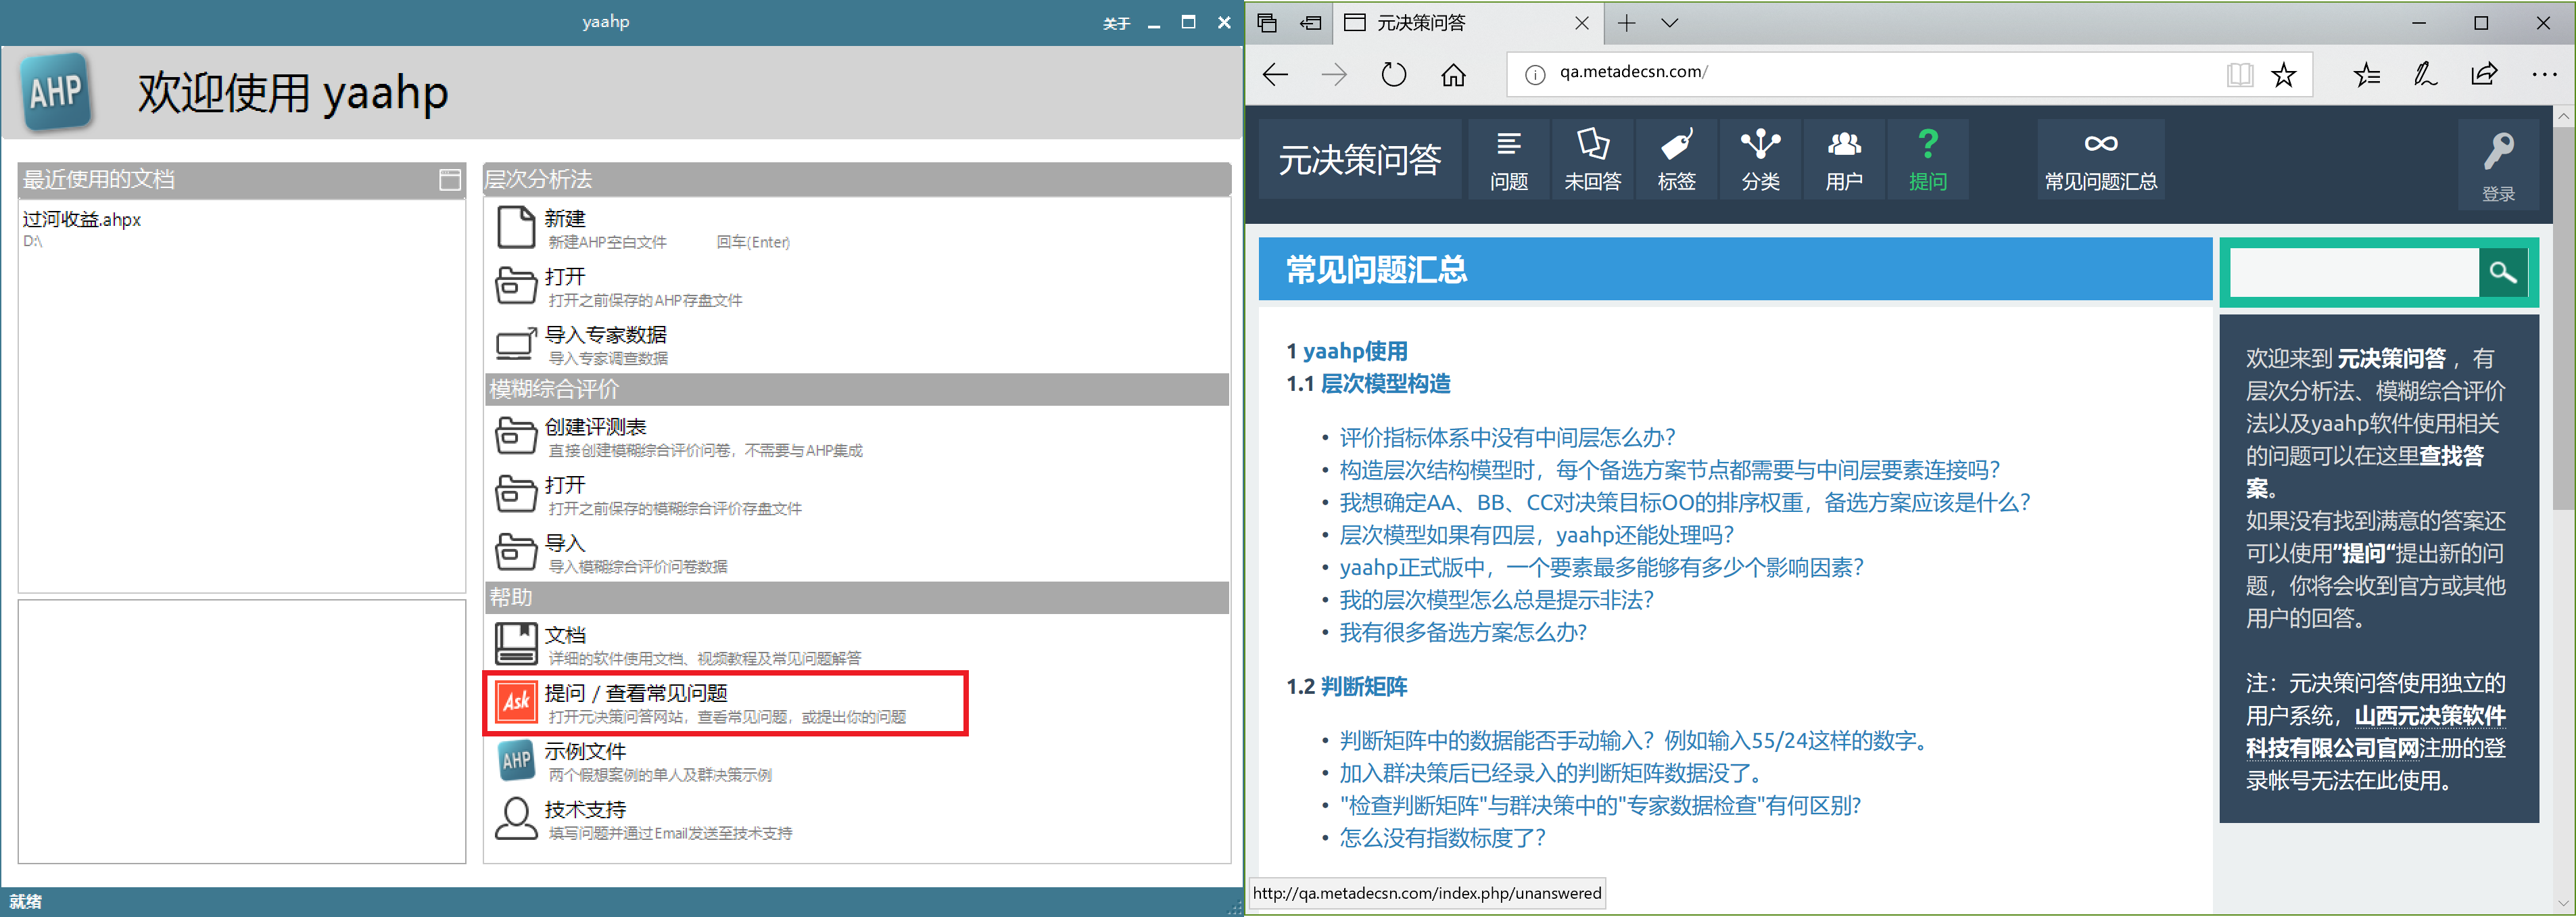Viewport: 2576px width, 917px height.
Task: Open link 我的层次模型怎么总是提示非法?
Action: pyautogui.click(x=1496, y=600)
